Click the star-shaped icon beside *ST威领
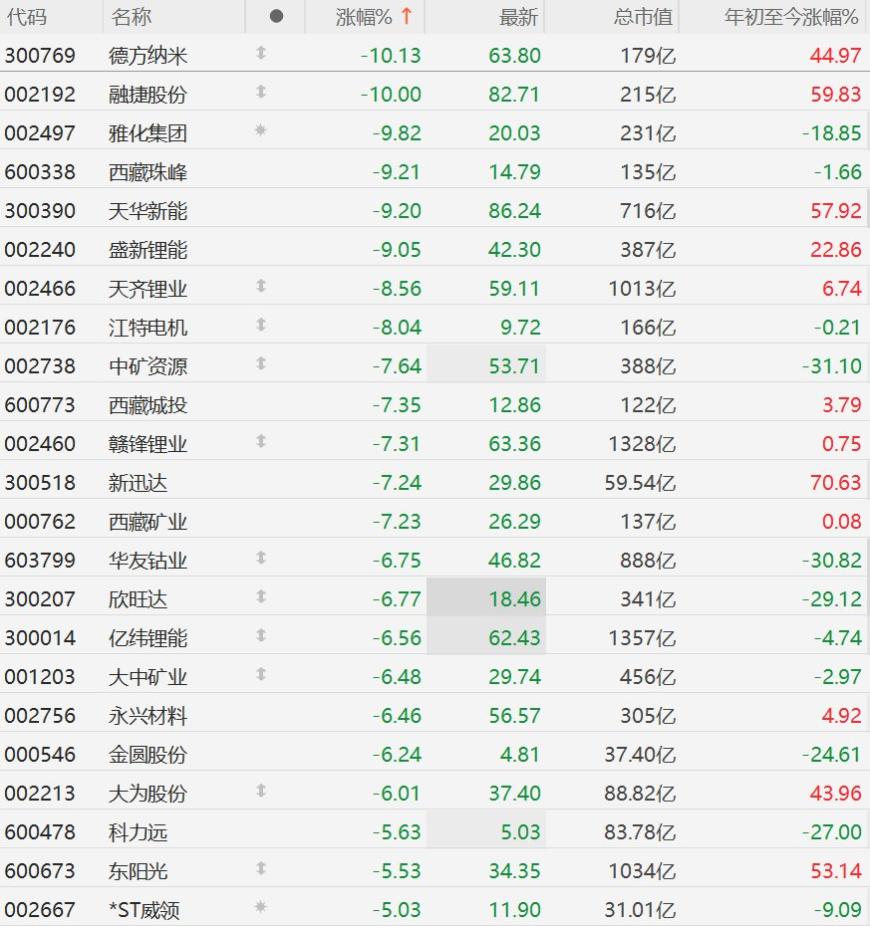Viewport: 870px width, 926px height. [260, 907]
